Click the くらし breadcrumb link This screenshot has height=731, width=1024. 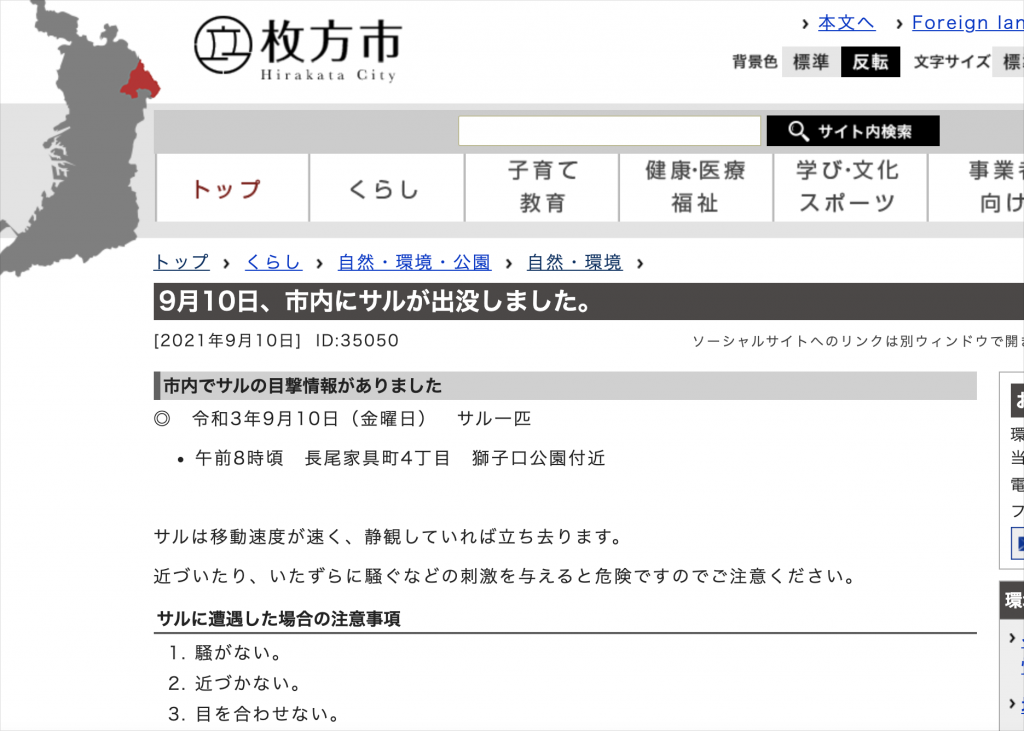click(x=273, y=263)
